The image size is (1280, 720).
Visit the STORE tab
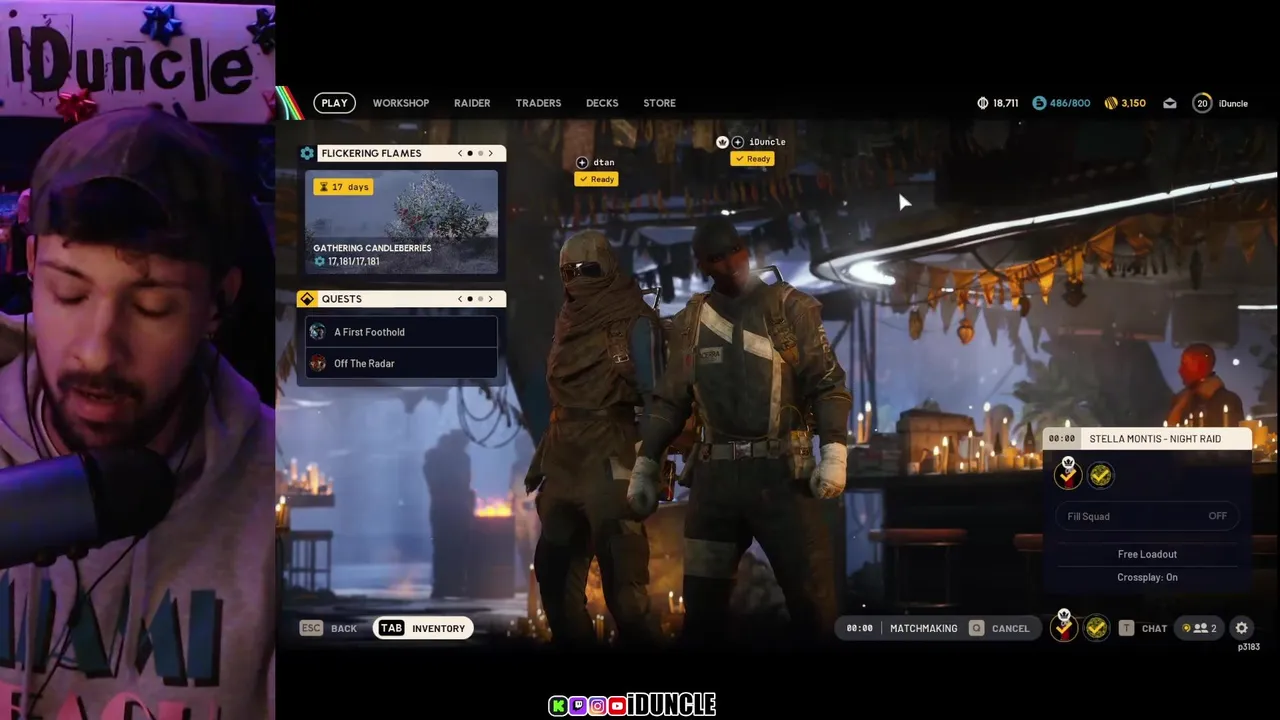click(659, 103)
